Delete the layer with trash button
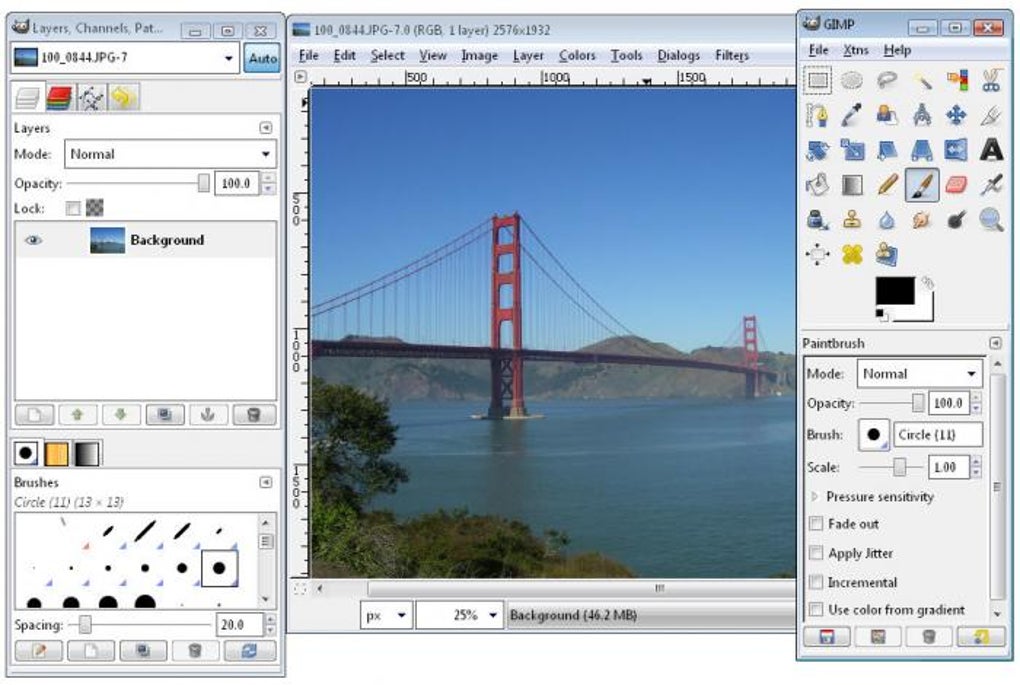 tap(254, 414)
